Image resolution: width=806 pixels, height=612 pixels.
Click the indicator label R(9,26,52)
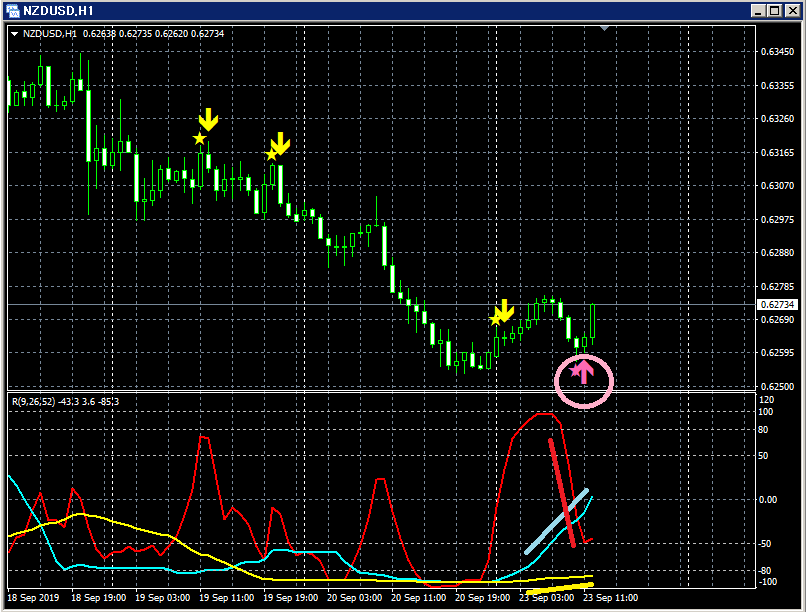[x=33, y=401]
